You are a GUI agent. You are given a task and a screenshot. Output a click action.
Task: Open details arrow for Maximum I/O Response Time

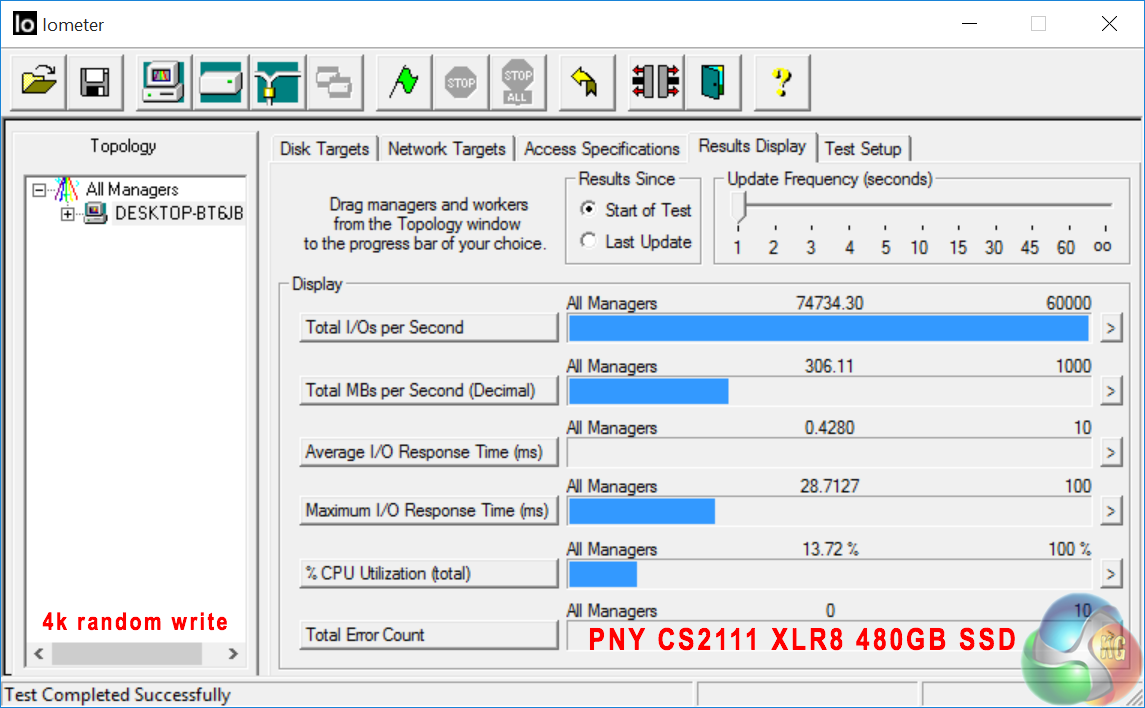[1111, 512]
